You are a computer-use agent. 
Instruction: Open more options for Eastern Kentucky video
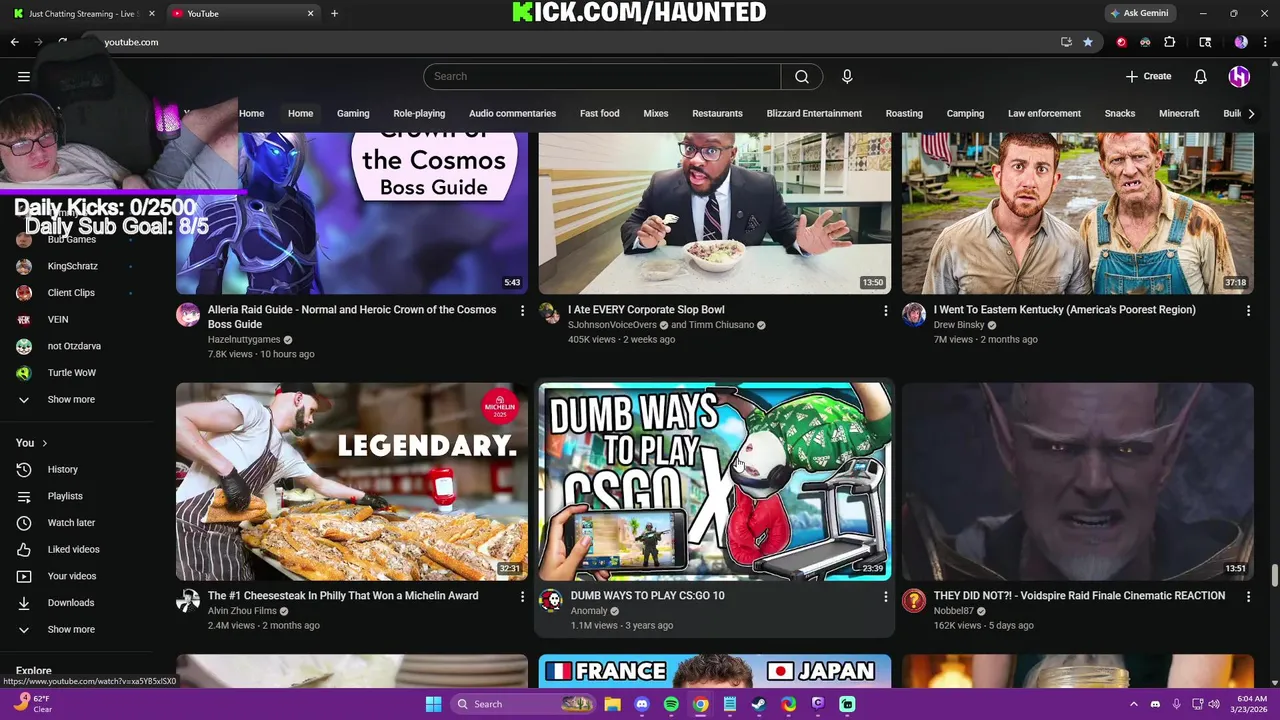[1248, 311]
